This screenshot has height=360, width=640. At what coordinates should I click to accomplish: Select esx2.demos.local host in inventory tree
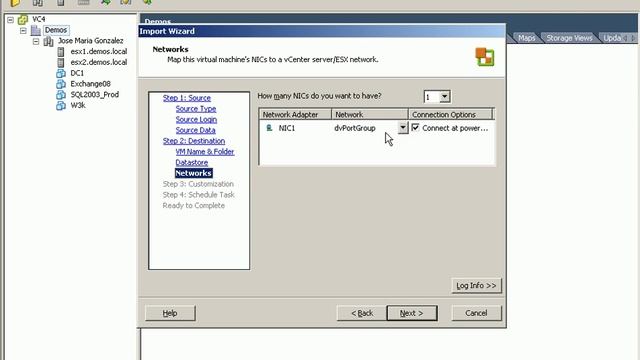(98, 62)
